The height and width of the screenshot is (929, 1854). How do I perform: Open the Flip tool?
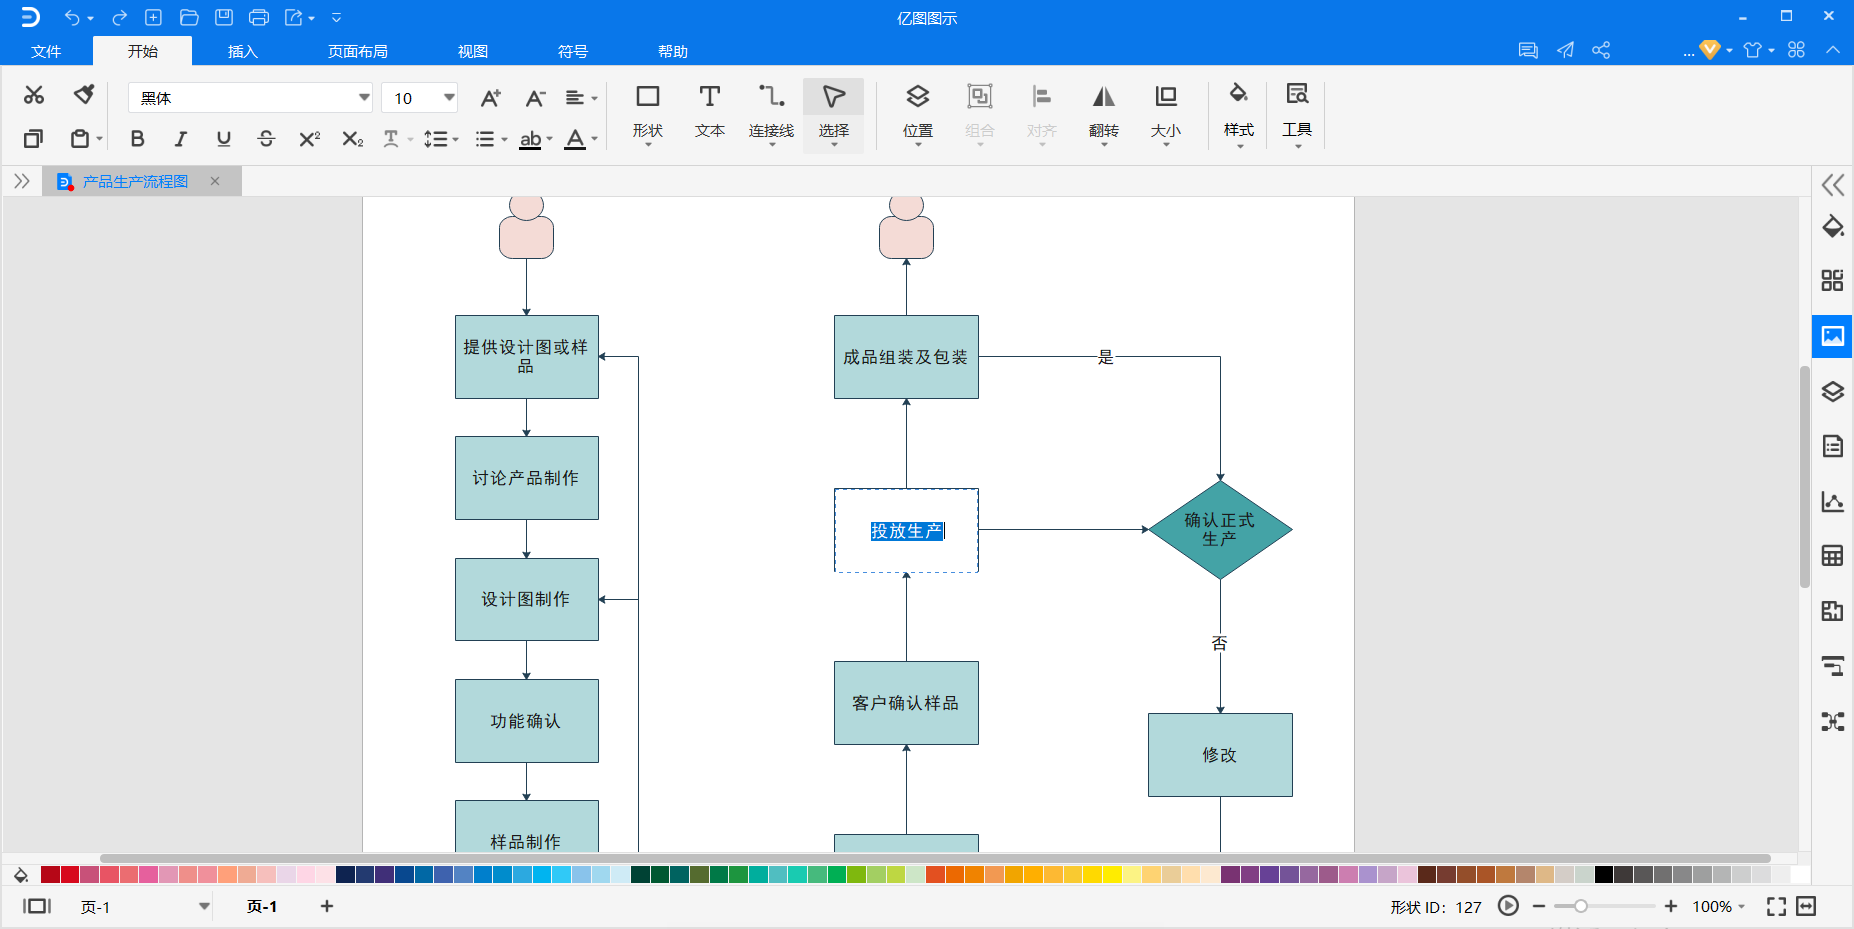point(1103,110)
